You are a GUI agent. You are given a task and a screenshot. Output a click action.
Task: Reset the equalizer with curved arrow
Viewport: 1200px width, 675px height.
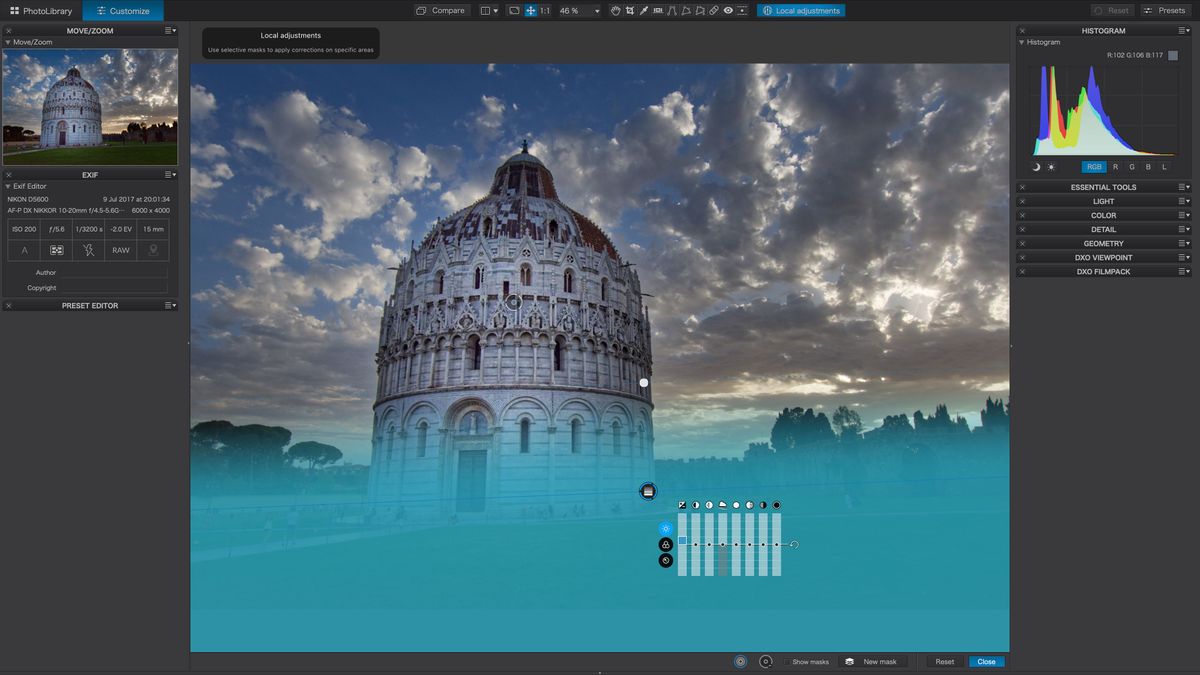tap(794, 545)
